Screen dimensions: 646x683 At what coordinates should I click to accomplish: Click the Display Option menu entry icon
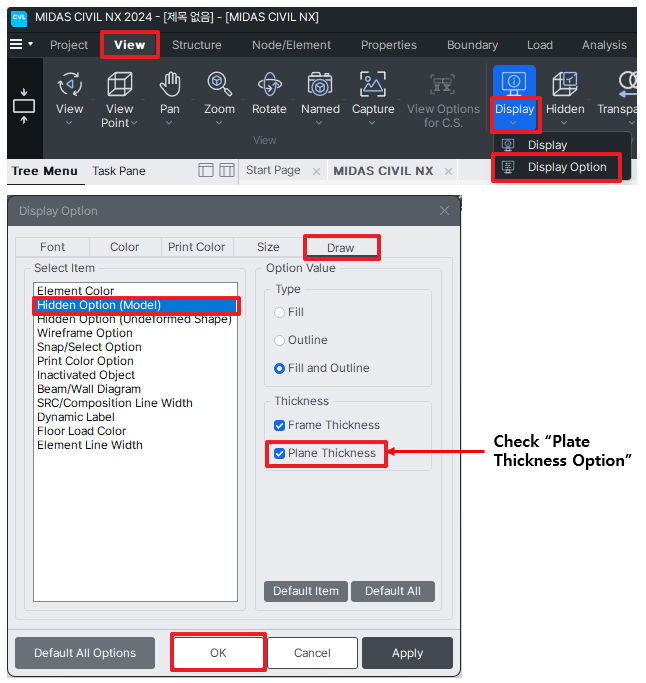click(508, 167)
